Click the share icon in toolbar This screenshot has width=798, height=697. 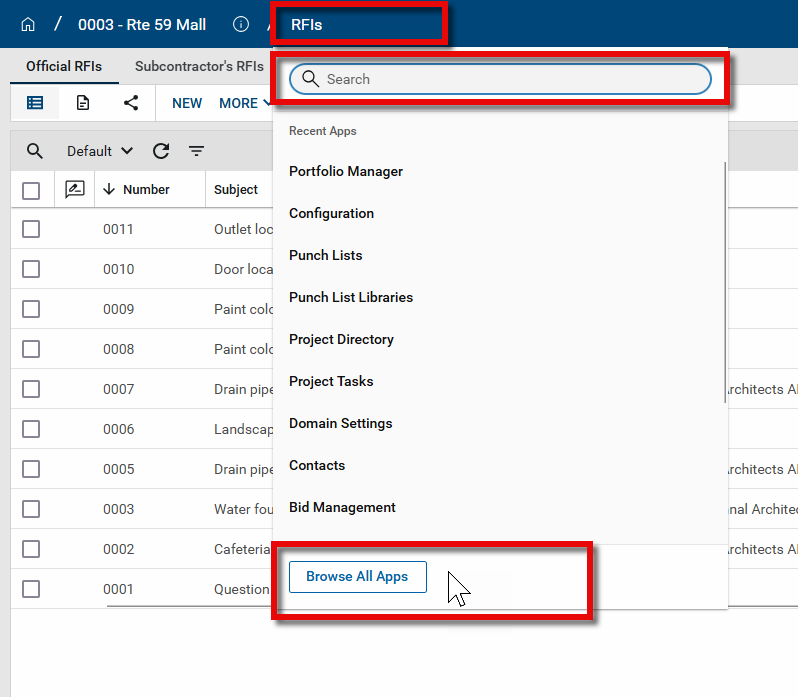(131, 103)
